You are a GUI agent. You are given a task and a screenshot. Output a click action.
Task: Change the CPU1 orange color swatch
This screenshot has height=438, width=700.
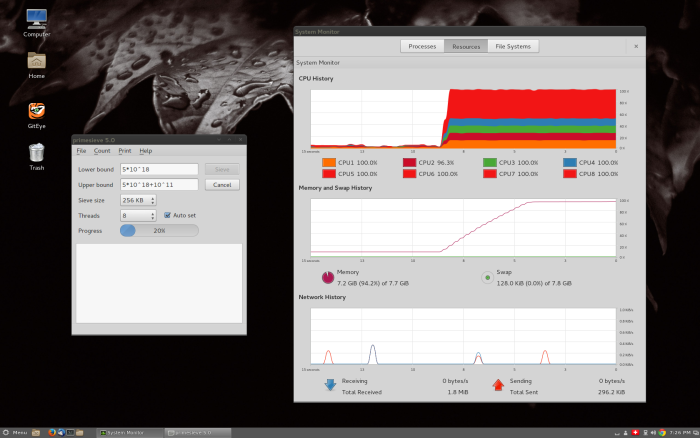point(329,163)
